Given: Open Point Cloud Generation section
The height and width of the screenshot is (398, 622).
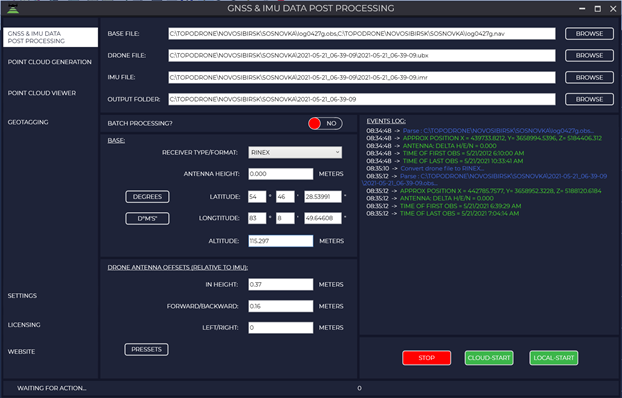Looking at the screenshot, I should pos(50,62).
